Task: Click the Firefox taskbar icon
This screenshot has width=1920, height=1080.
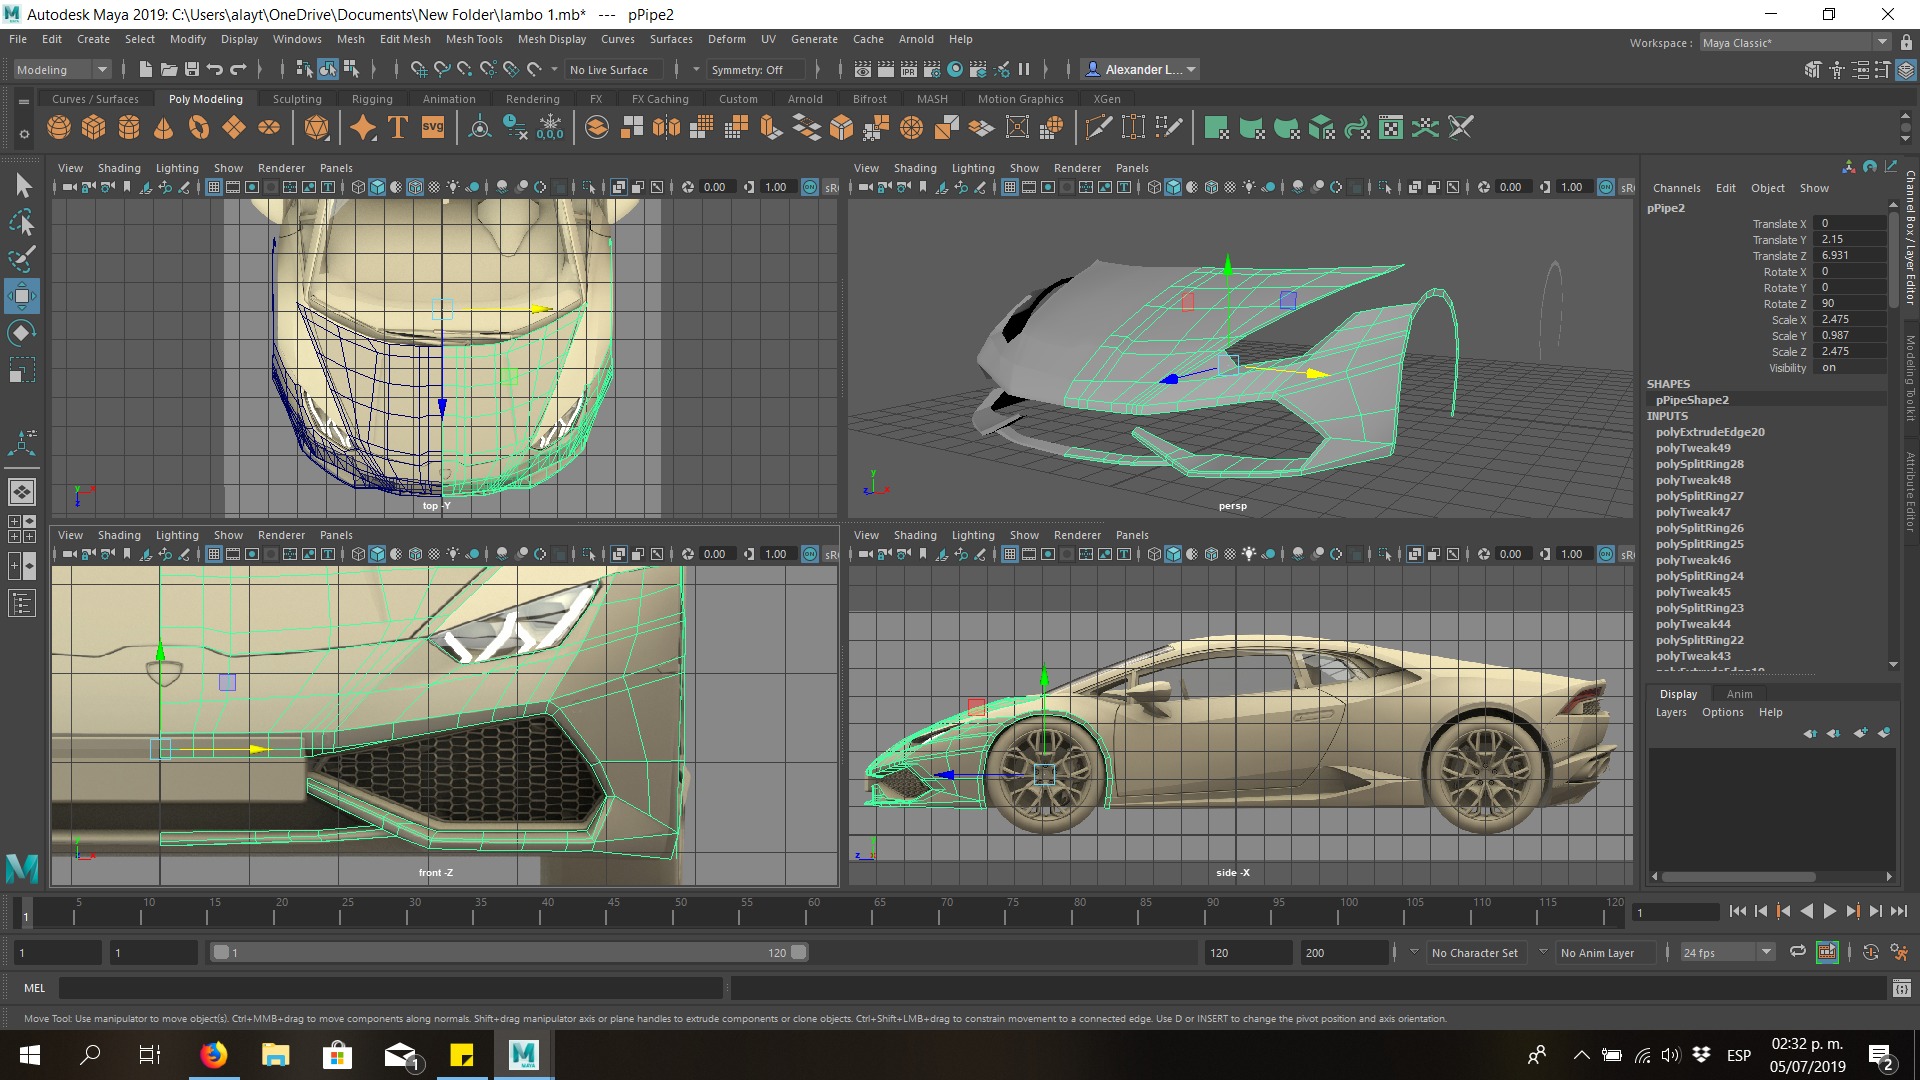Action: 213,1055
